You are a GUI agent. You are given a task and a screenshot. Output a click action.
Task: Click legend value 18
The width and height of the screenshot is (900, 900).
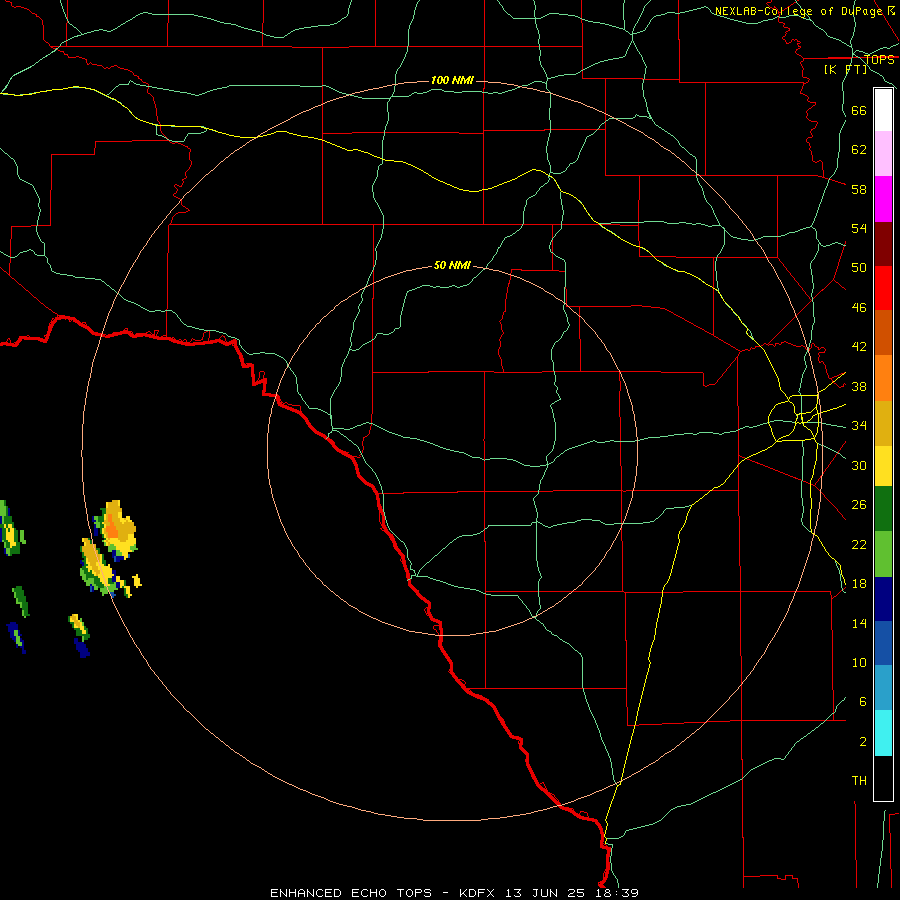[x=859, y=584]
